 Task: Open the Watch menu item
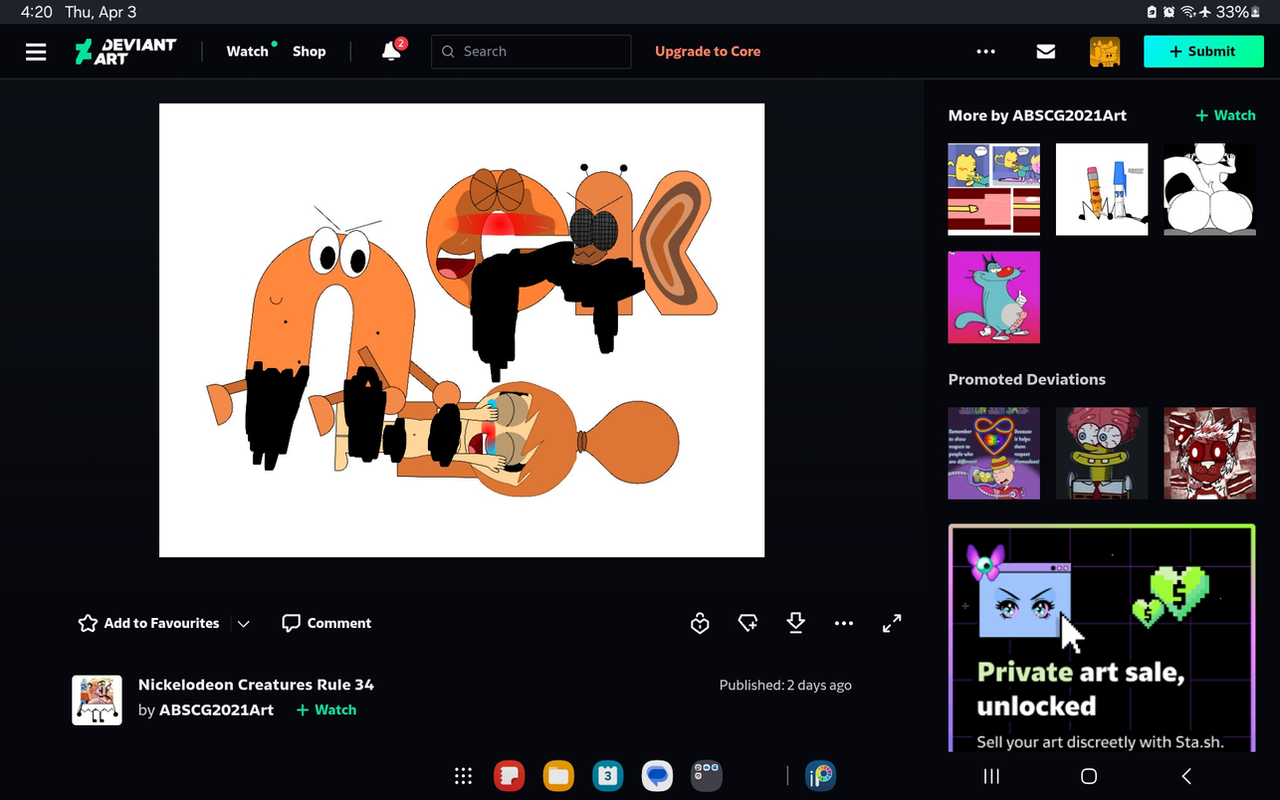coord(248,52)
